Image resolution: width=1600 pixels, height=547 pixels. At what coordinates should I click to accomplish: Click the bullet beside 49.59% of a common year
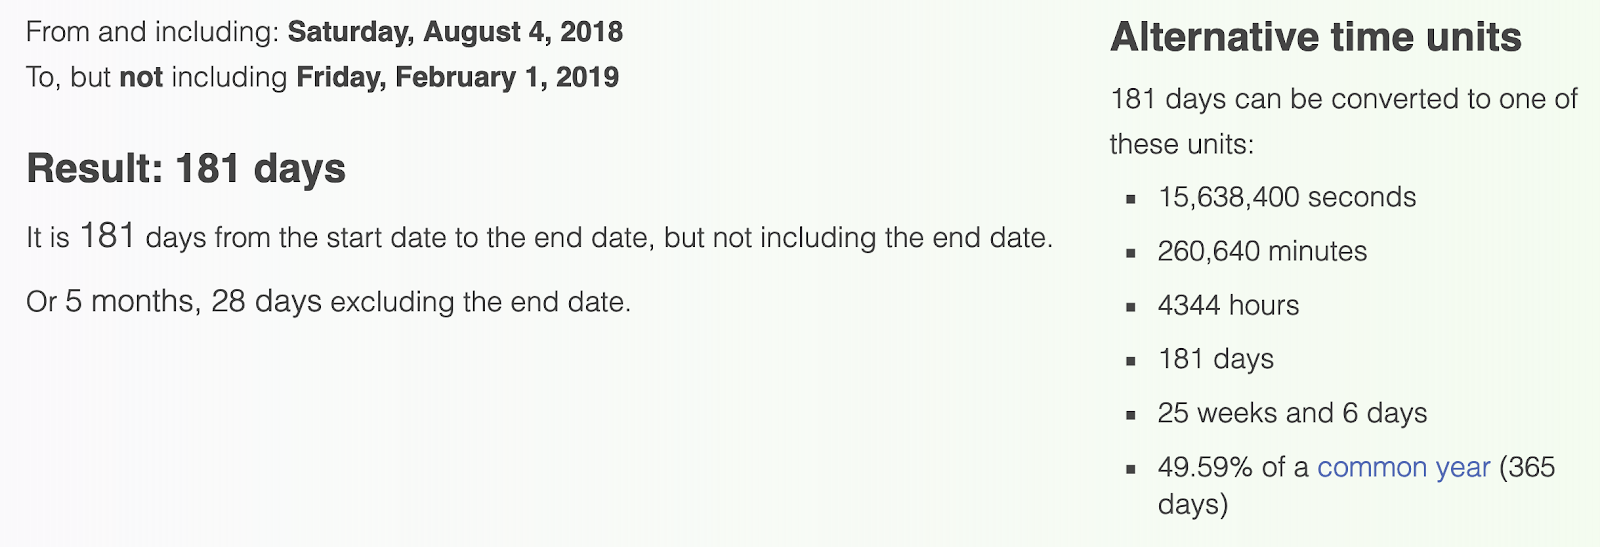click(1131, 469)
